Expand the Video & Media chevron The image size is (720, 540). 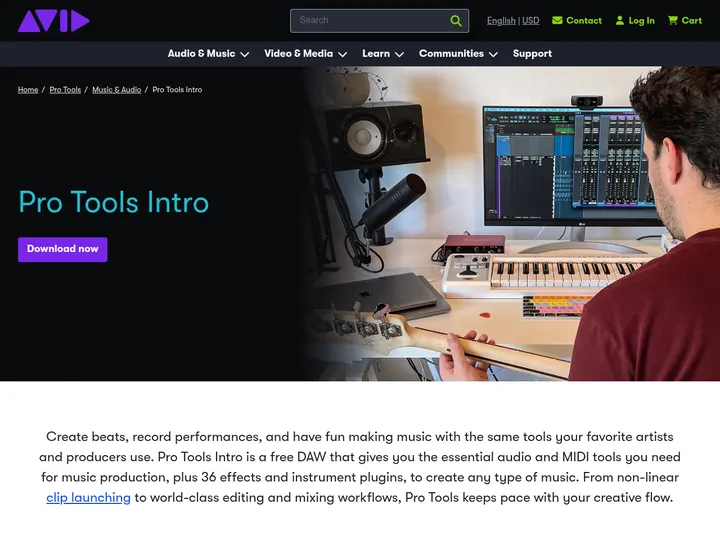coord(343,54)
